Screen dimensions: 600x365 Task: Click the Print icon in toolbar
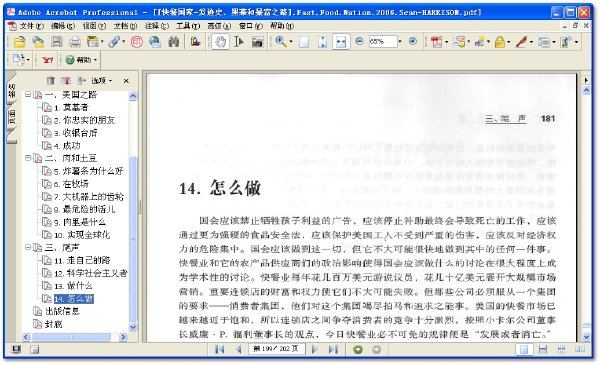pyautogui.click(x=75, y=42)
